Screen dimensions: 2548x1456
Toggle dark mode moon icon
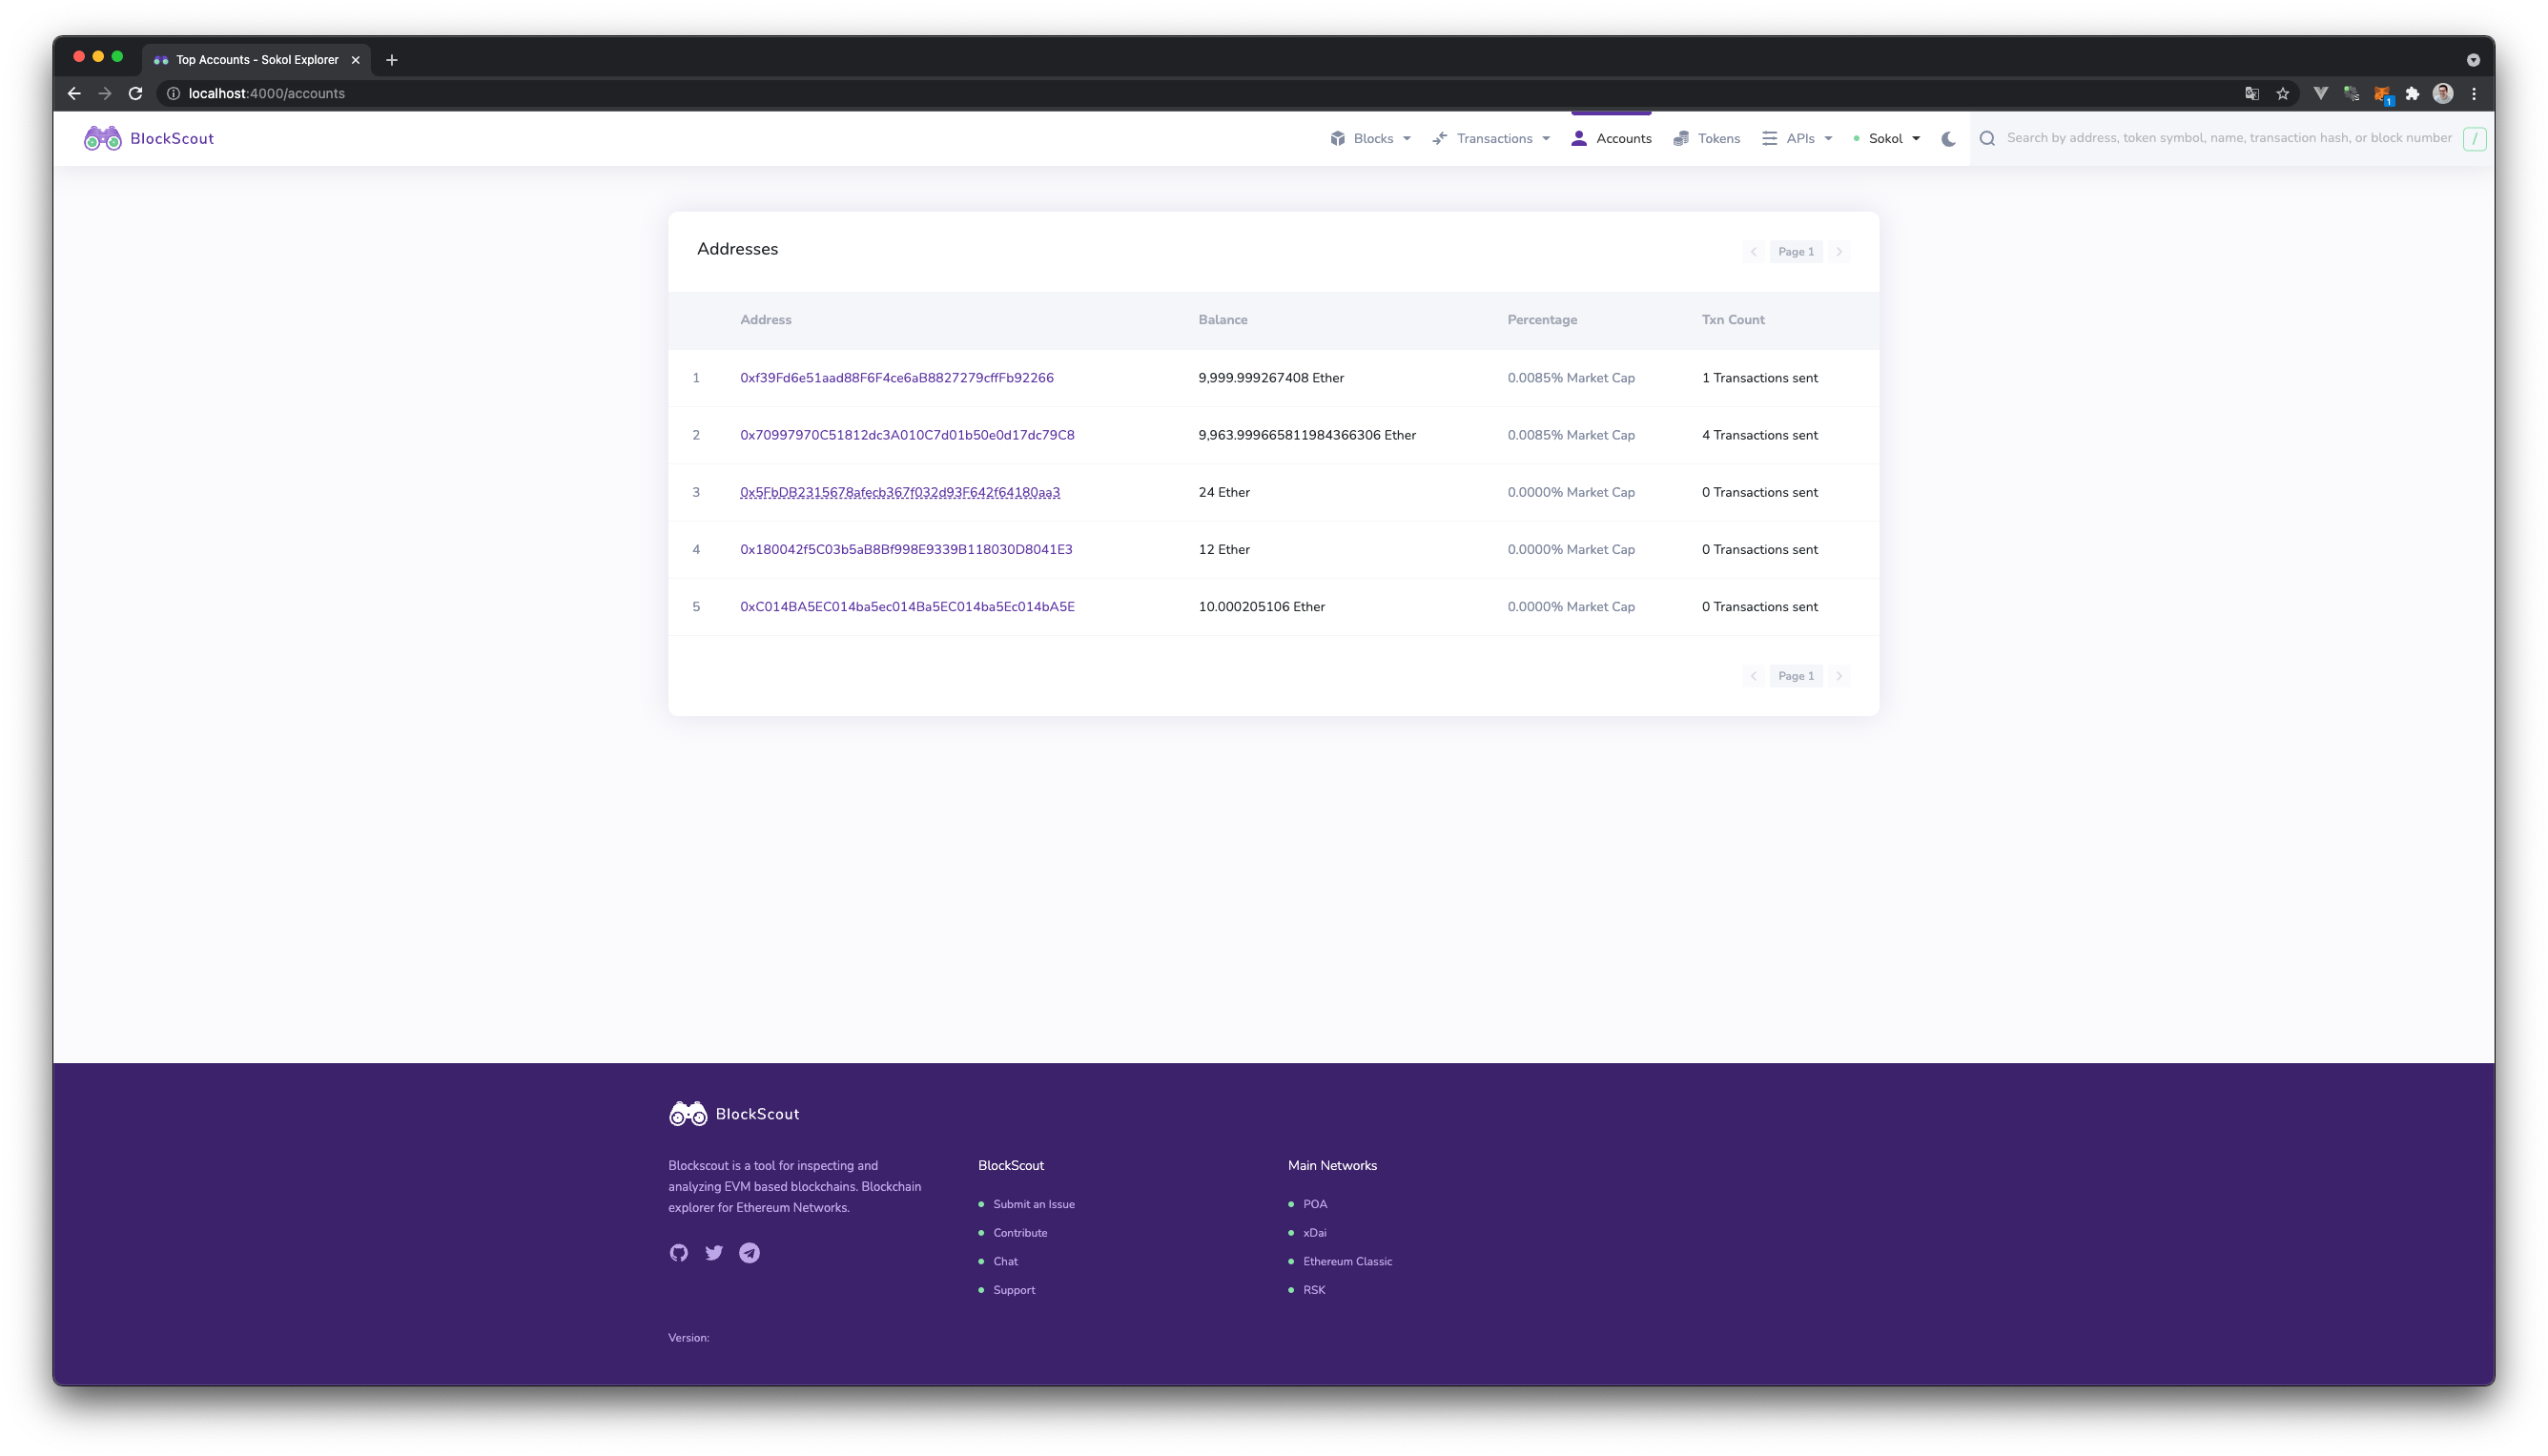(1948, 139)
